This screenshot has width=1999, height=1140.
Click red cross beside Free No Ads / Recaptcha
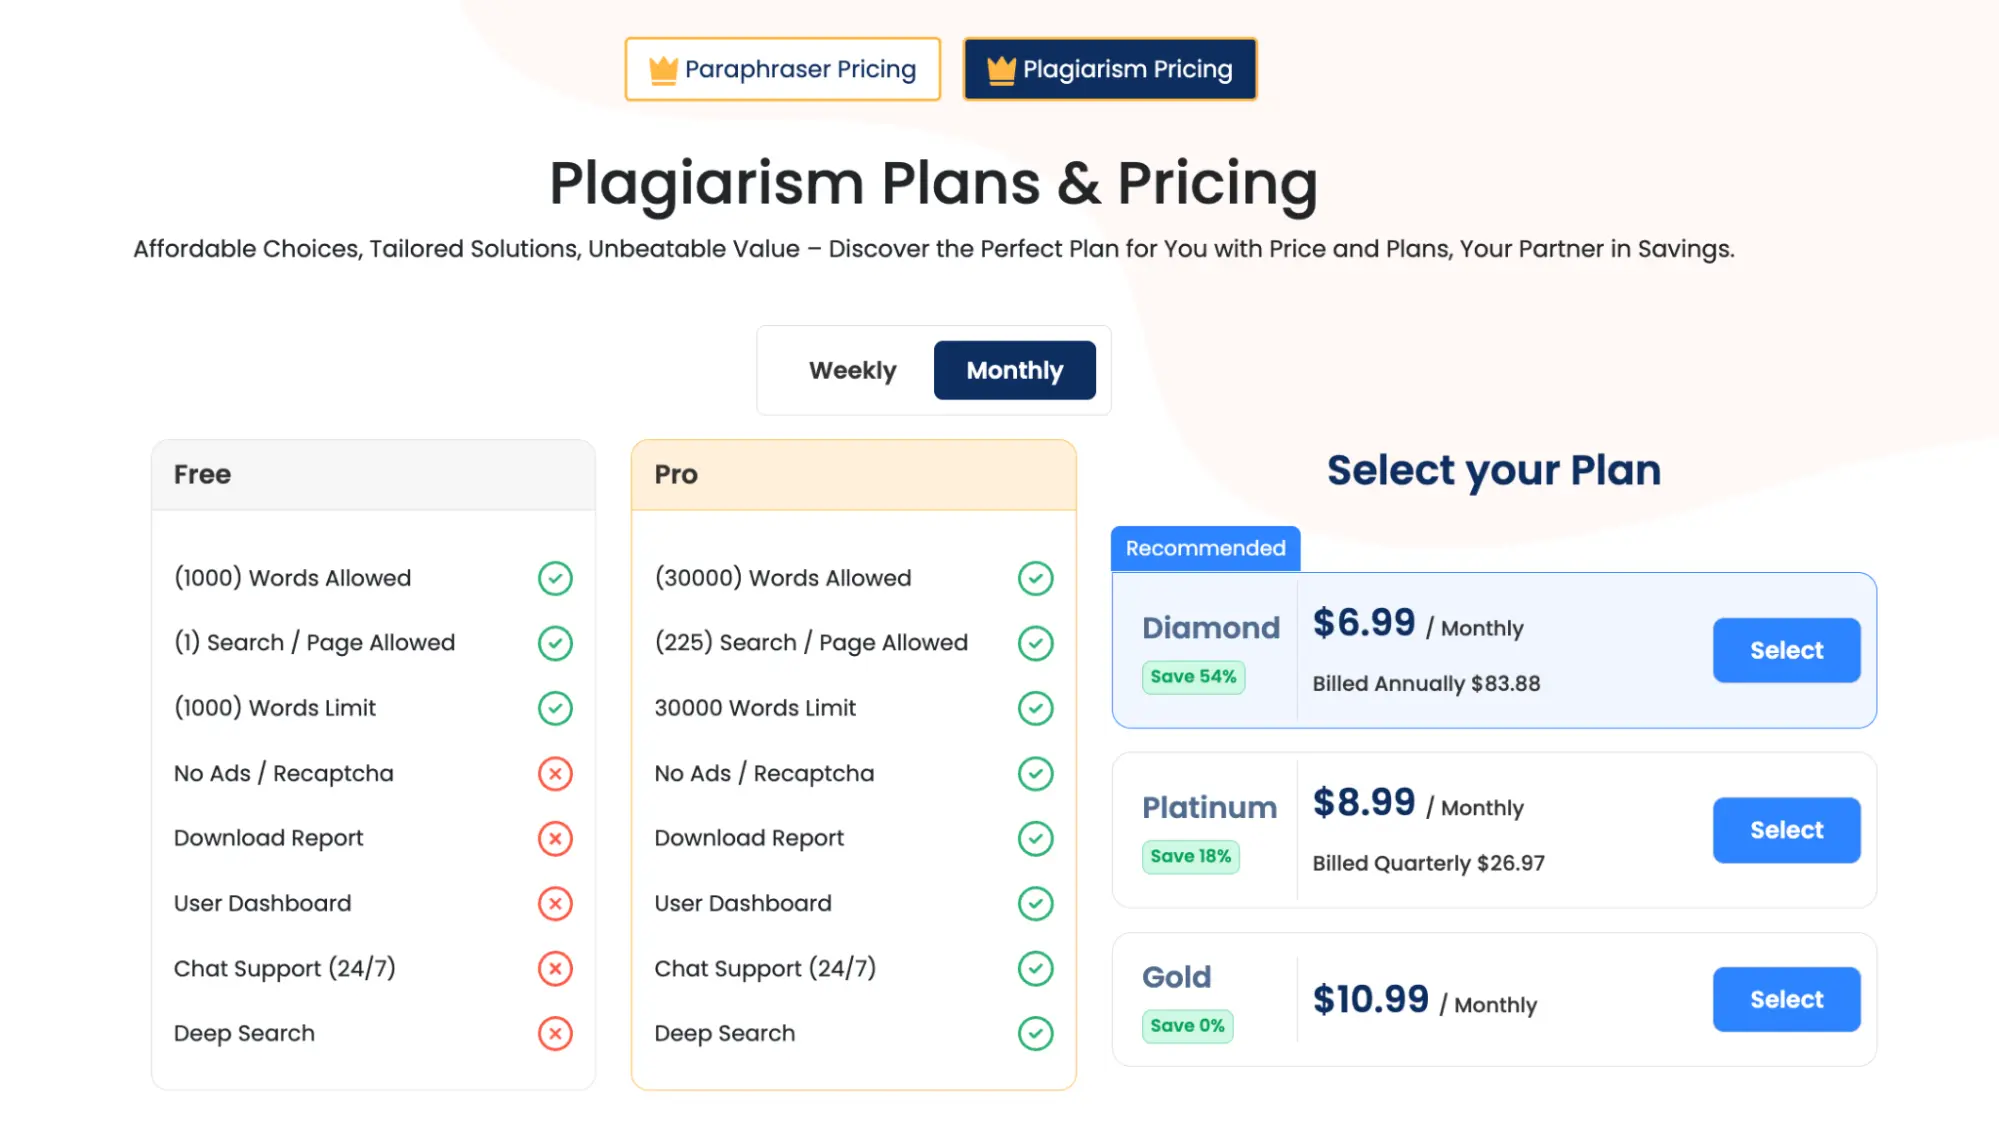[x=555, y=773]
